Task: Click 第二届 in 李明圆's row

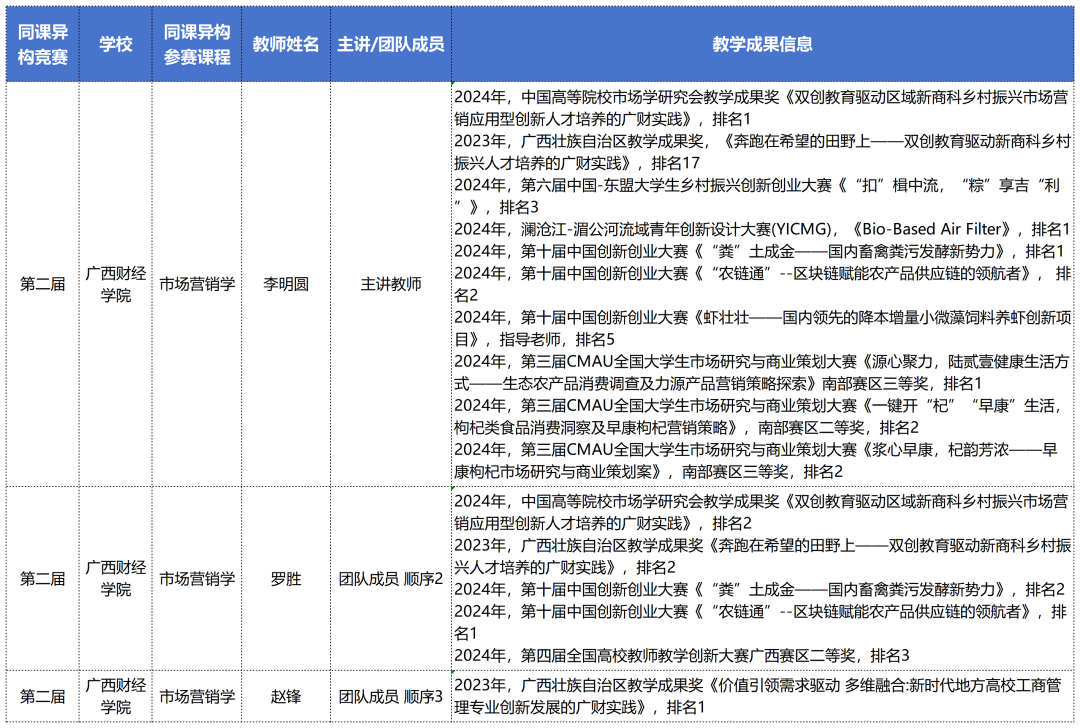Action: [43, 284]
